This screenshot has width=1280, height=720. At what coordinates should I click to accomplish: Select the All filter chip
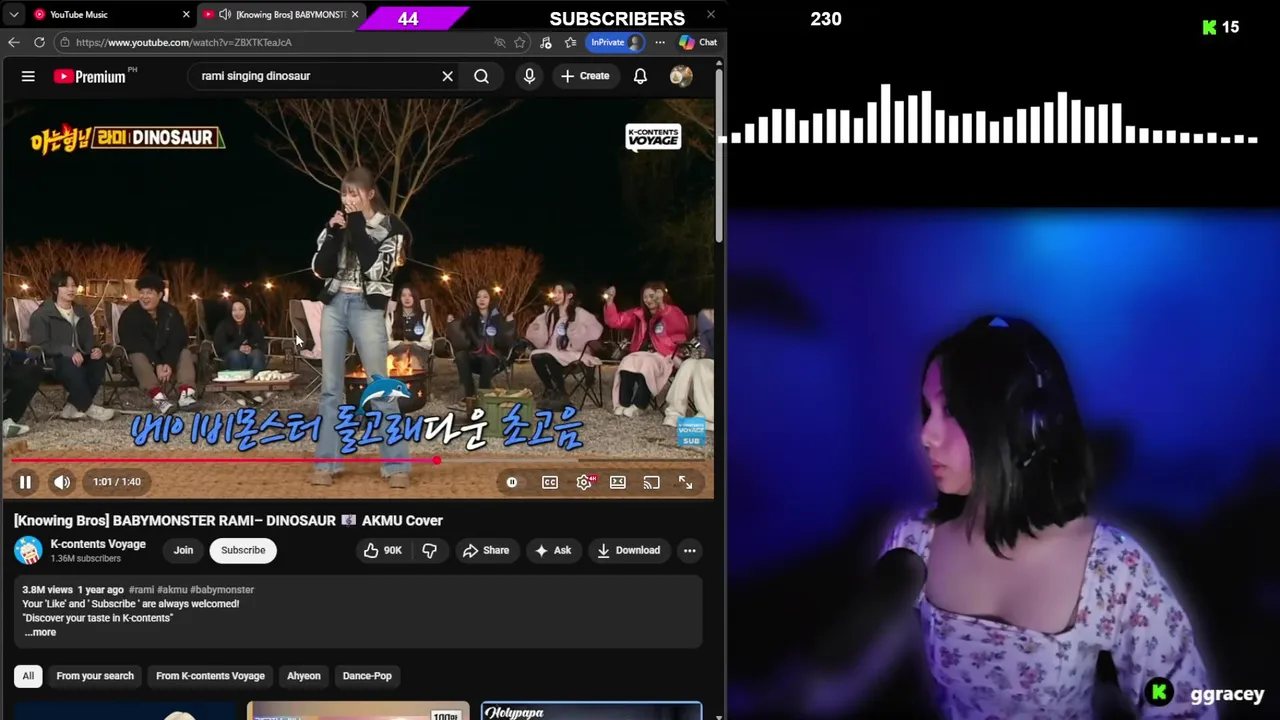[28, 676]
